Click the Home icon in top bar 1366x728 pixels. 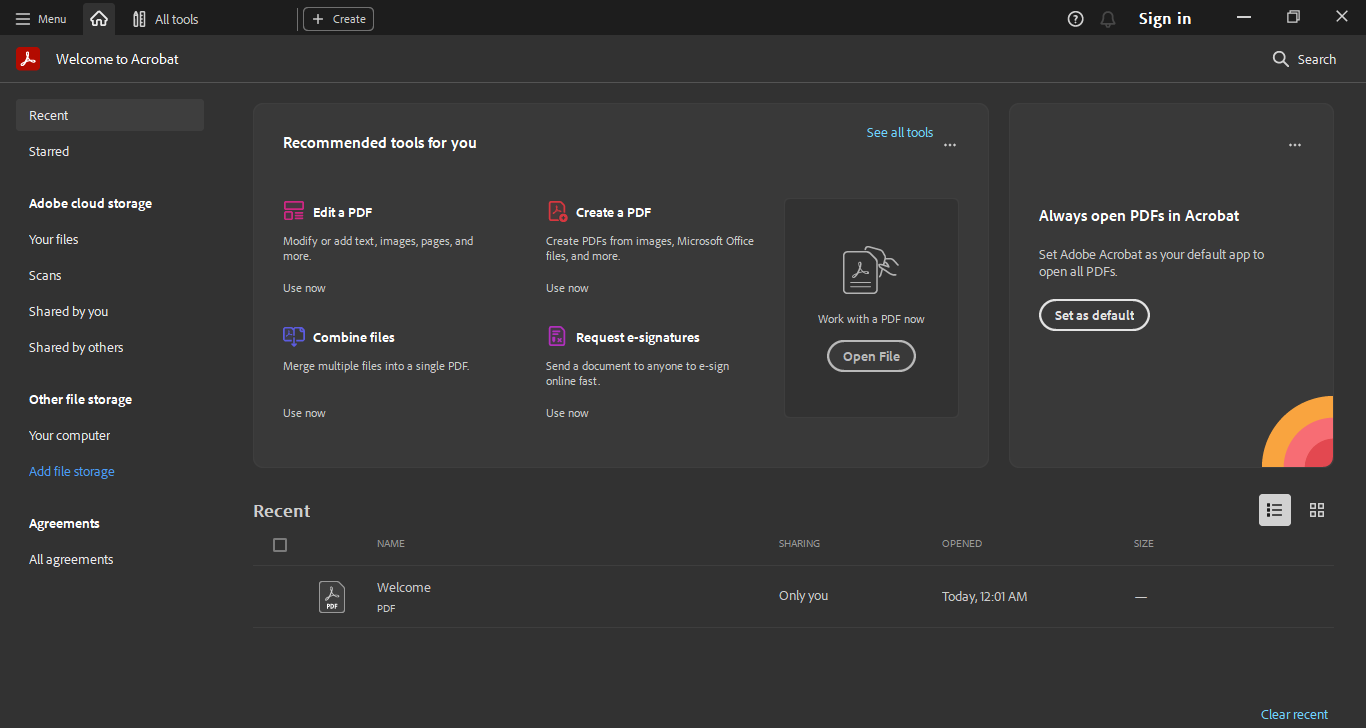click(98, 18)
